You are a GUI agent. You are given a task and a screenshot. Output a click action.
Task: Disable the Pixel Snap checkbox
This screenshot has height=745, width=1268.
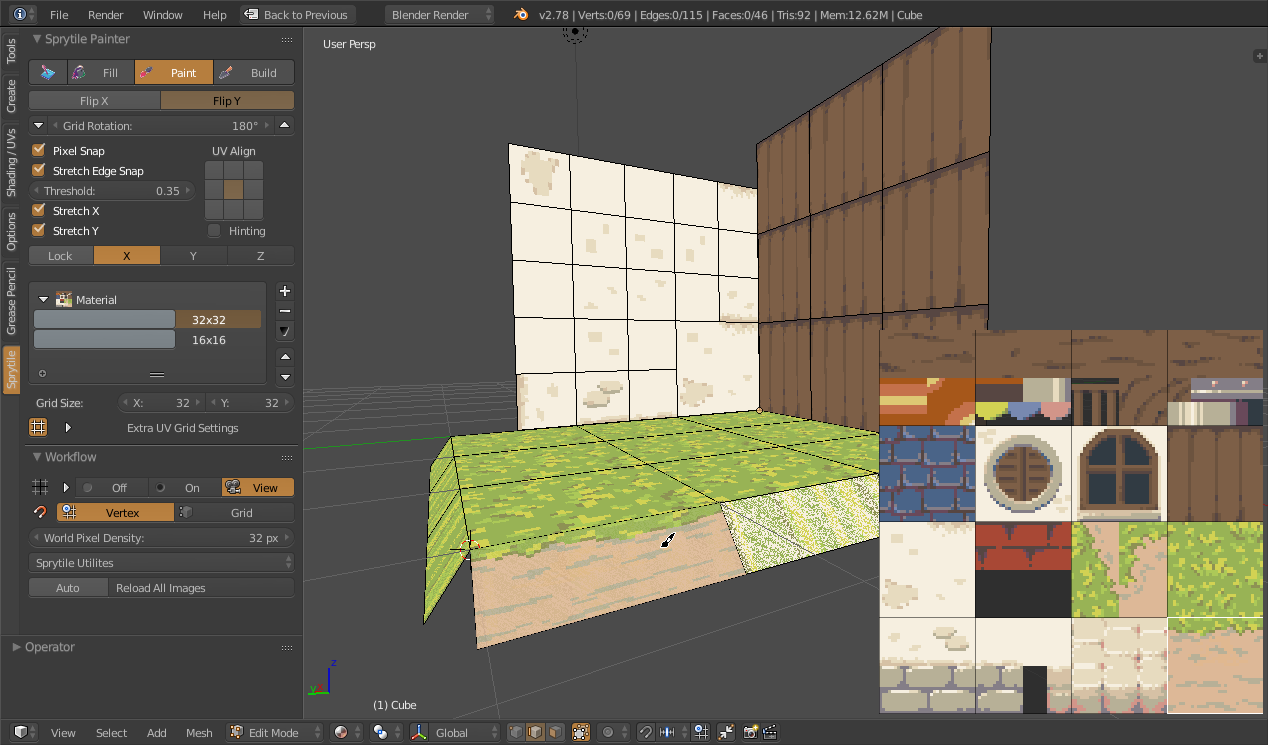tap(39, 150)
